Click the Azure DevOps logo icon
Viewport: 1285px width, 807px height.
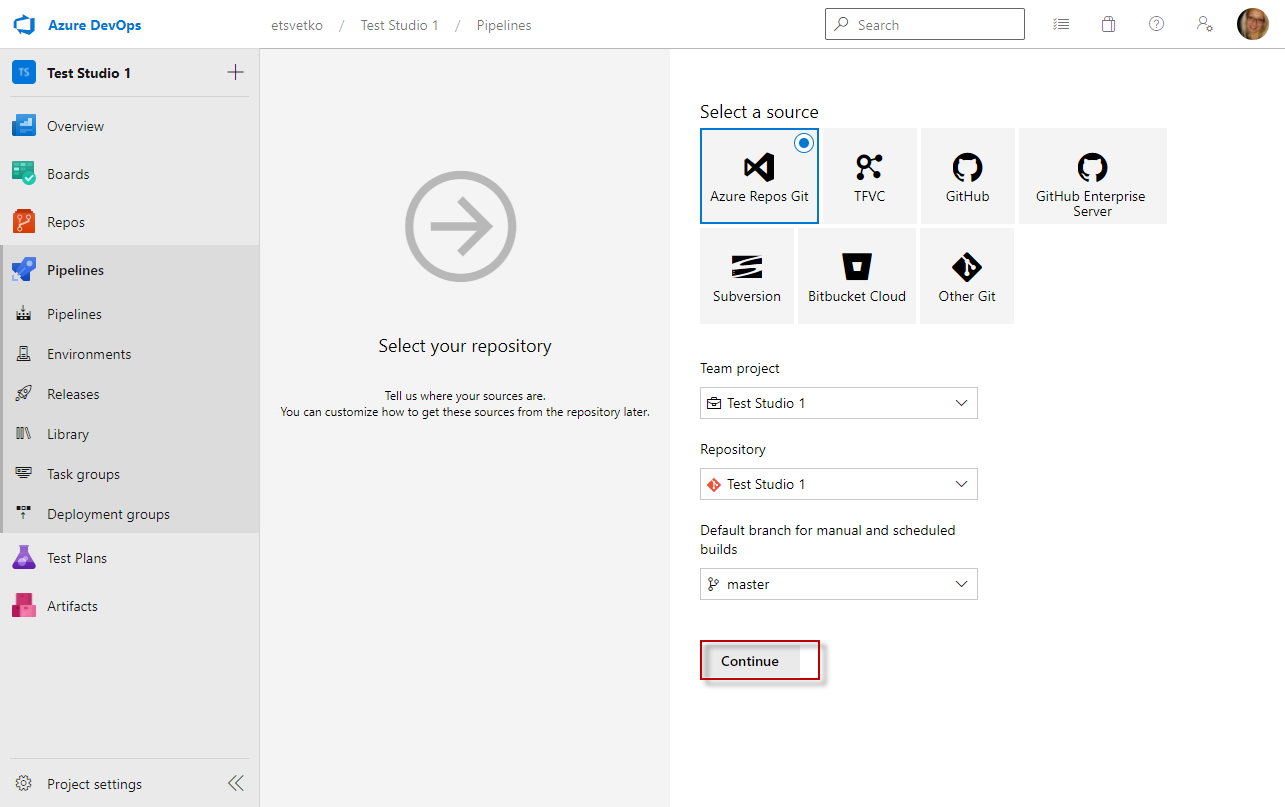[x=24, y=25]
